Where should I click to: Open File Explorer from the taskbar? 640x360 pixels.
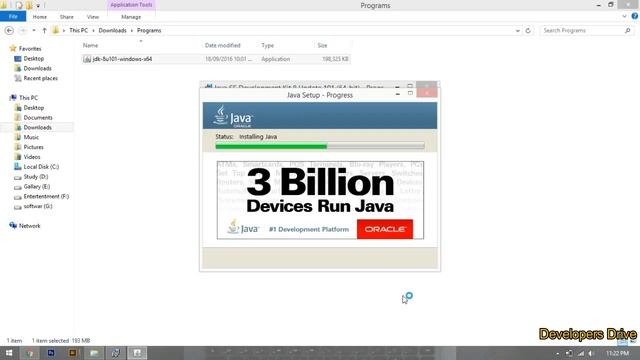point(94,353)
